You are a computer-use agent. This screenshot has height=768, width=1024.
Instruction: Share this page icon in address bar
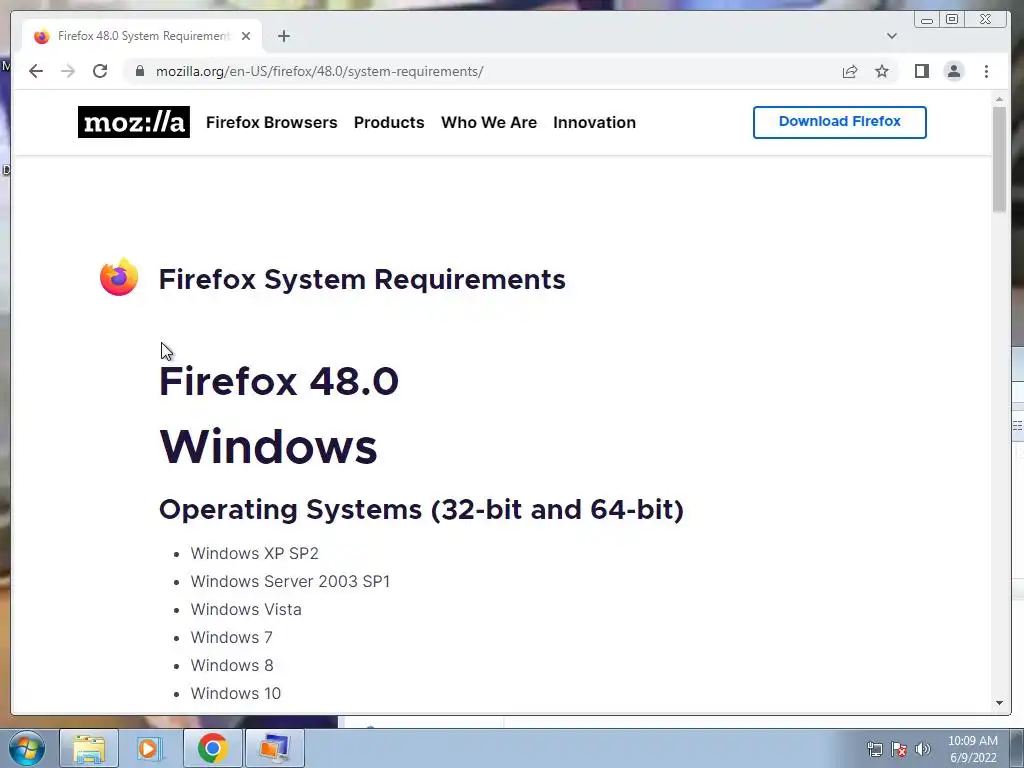pos(850,72)
